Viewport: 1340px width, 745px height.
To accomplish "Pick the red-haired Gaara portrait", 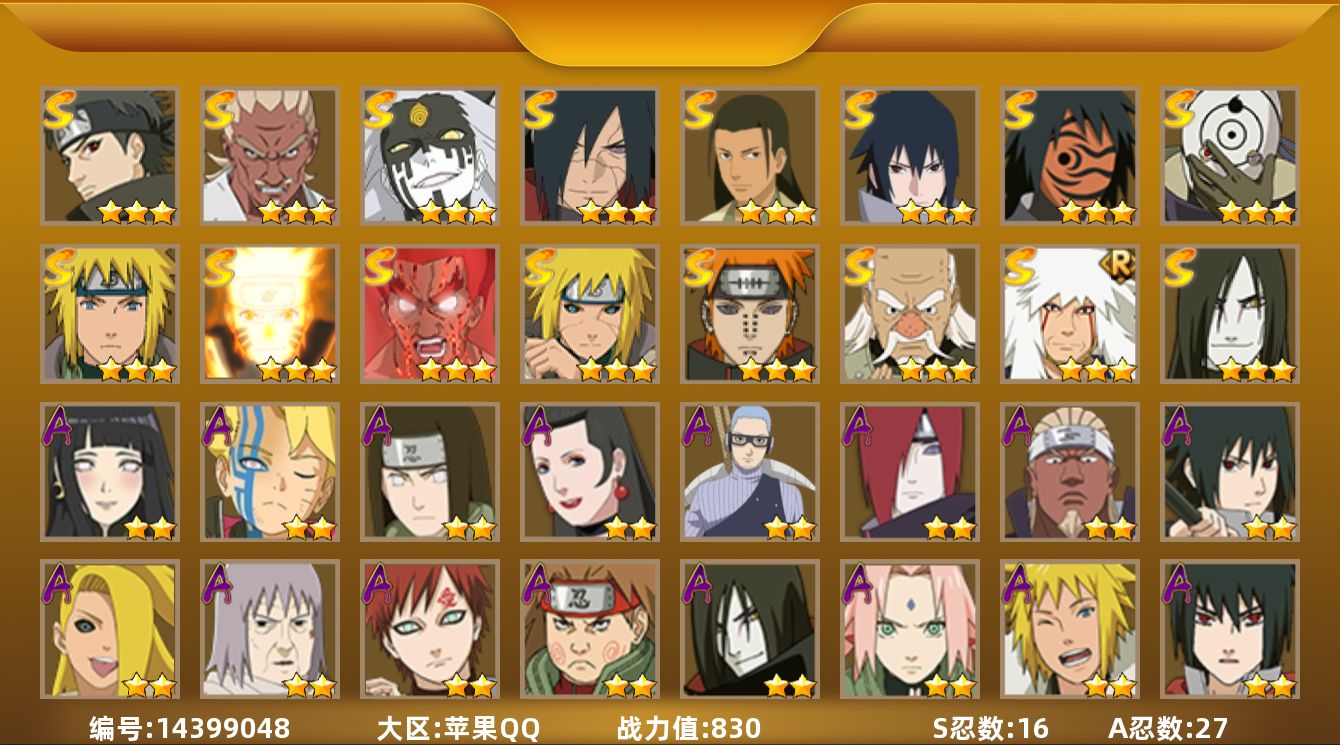I will pyautogui.click(x=429, y=629).
